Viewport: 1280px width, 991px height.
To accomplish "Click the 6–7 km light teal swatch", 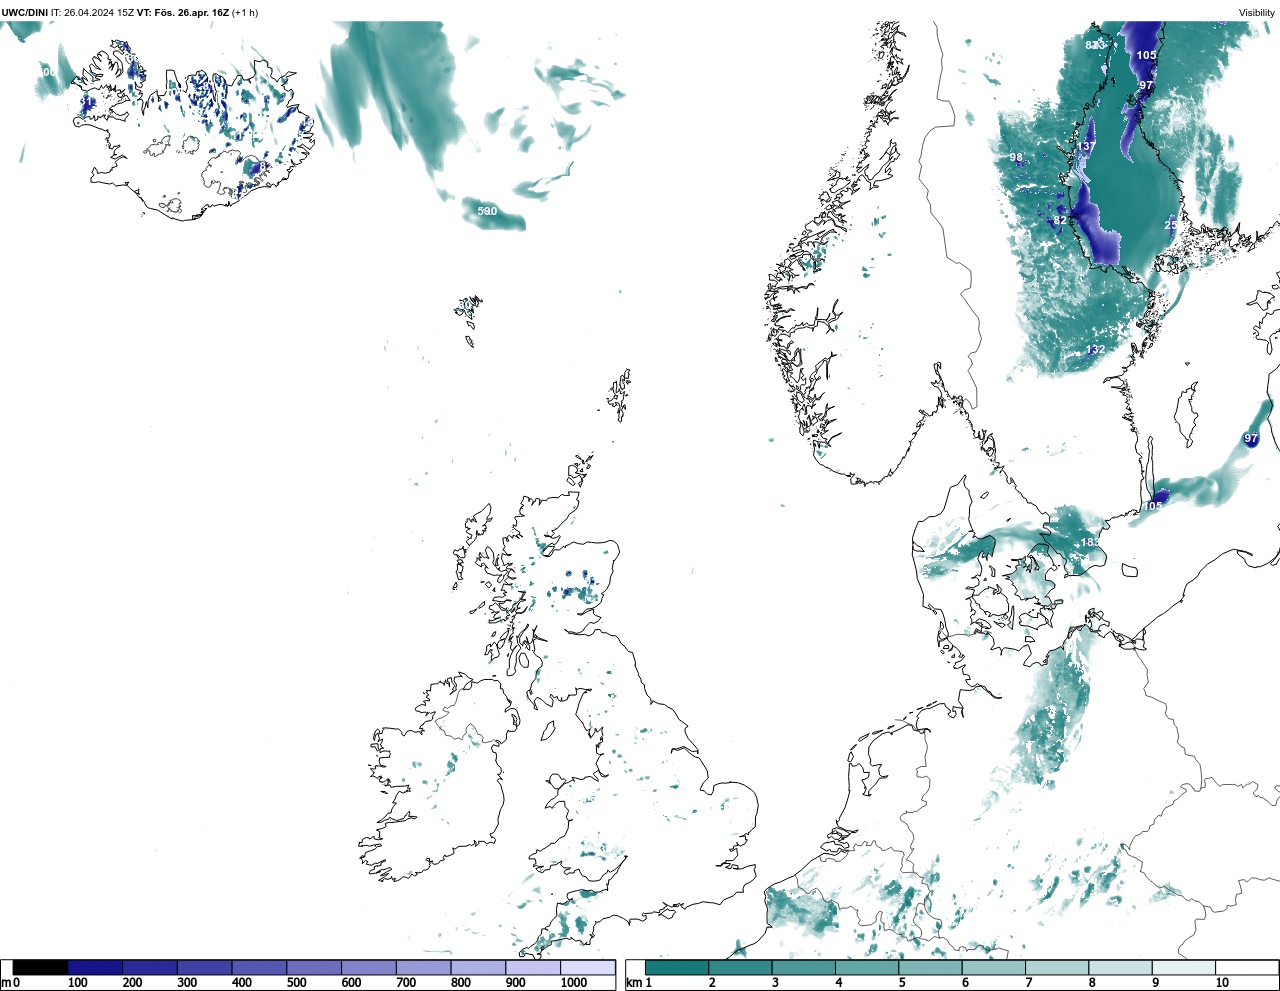I will [993, 967].
